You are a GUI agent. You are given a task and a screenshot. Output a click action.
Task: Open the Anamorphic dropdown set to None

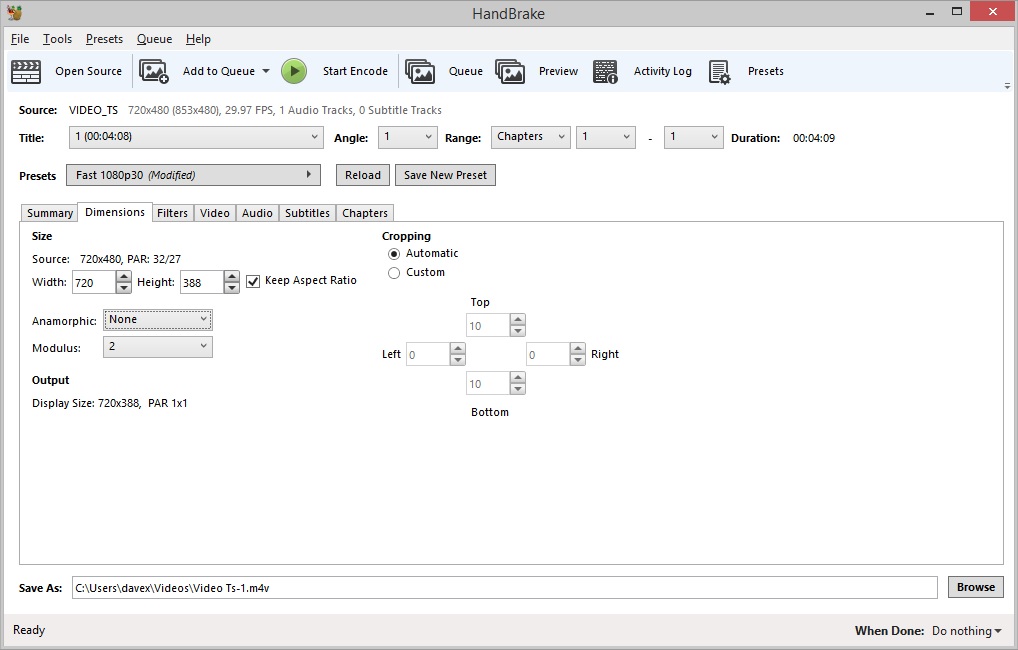tap(158, 319)
